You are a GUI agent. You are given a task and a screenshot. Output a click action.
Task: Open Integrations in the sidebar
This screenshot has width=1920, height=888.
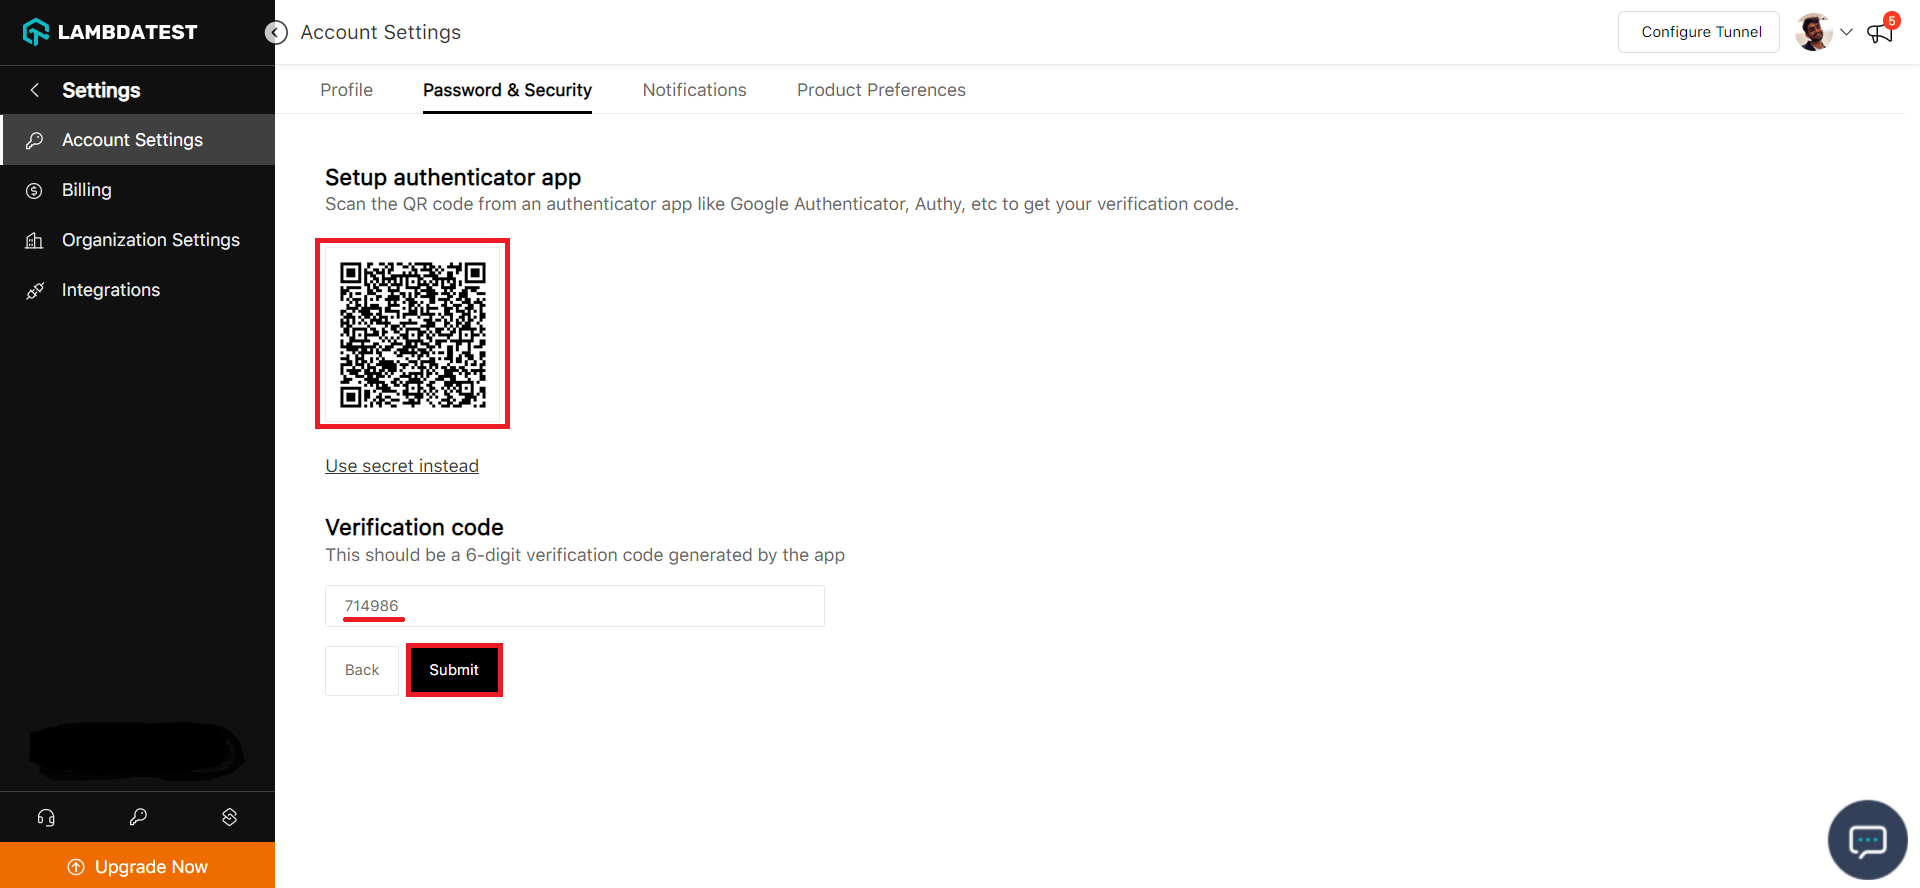point(110,290)
